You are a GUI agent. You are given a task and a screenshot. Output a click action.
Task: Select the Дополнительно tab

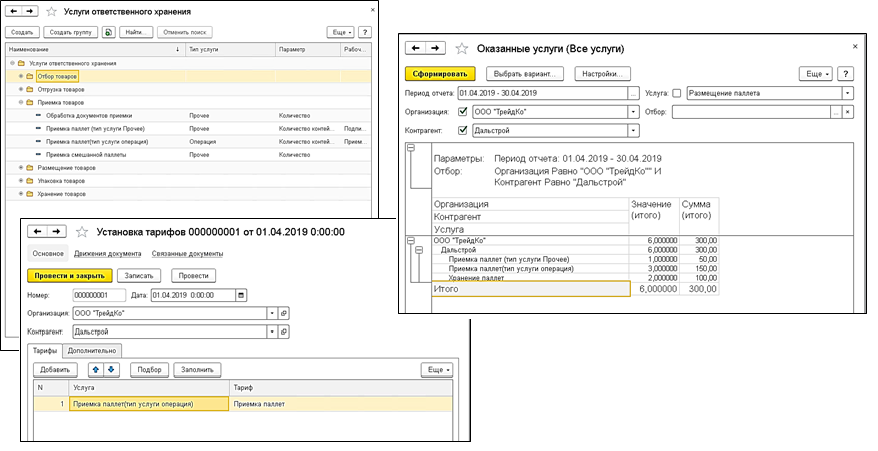coord(92,351)
